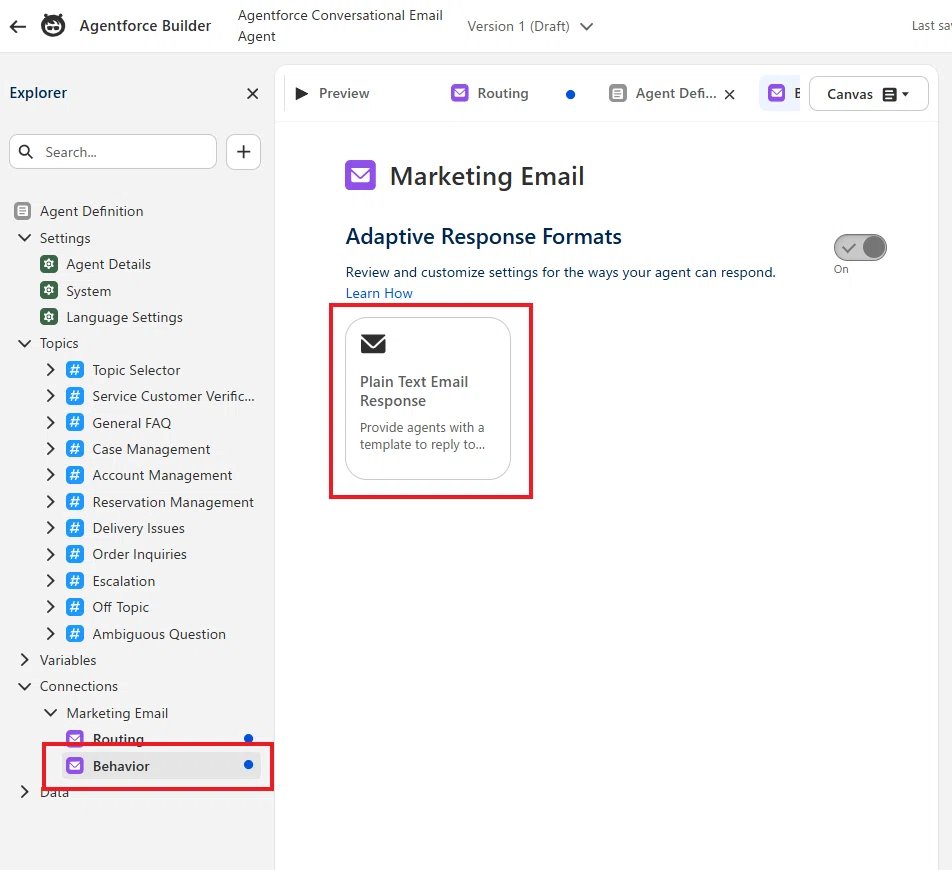Click the System gear icon

coord(49,290)
